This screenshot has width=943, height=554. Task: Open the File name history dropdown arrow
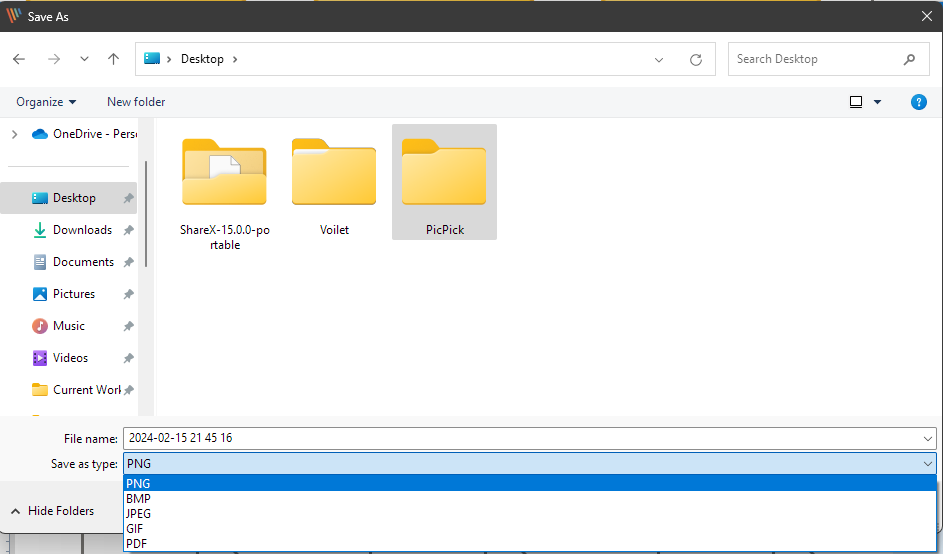click(928, 439)
